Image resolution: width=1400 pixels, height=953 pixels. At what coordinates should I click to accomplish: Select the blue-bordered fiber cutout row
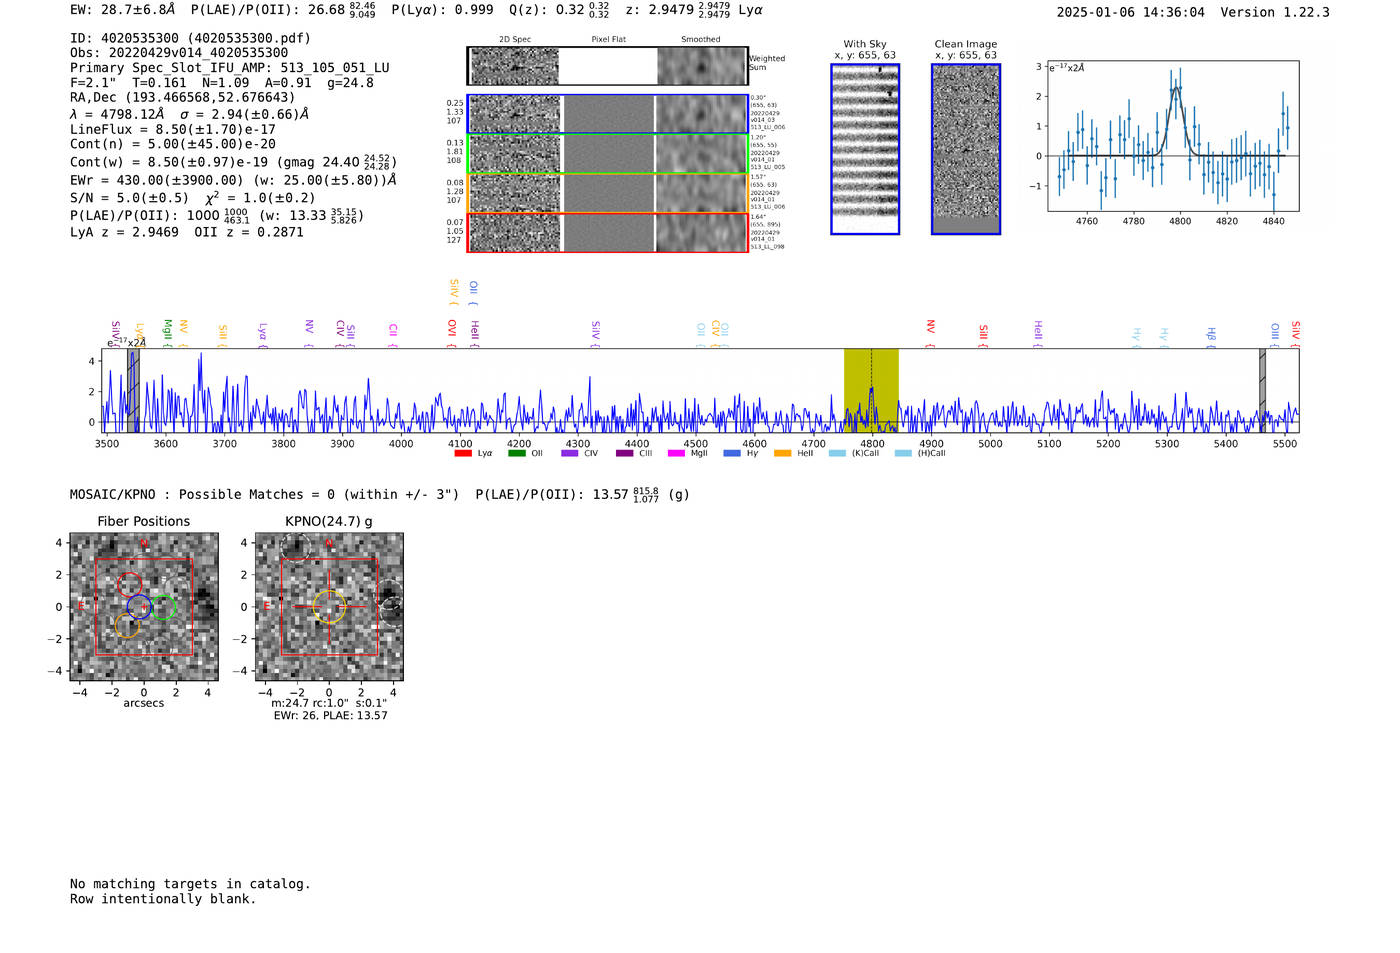click(608, 114)
